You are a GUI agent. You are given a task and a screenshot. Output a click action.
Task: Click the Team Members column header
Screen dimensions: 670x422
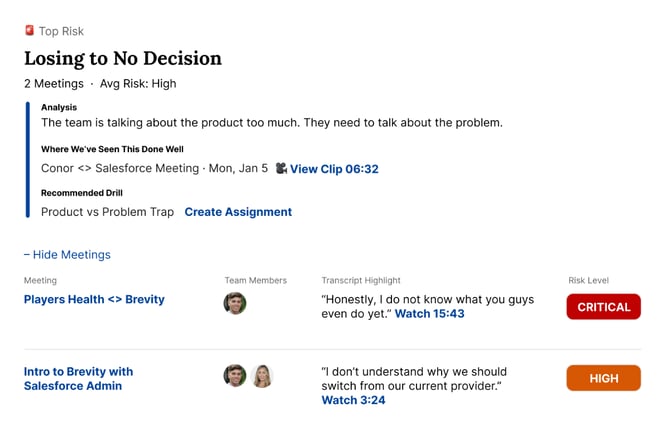(x=255, y=281)
